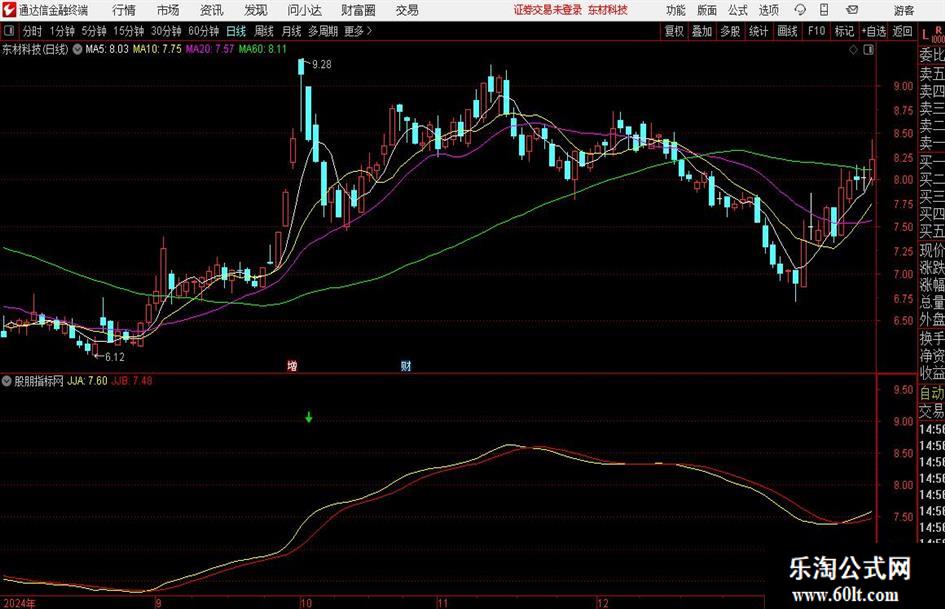Image resolution: width=945 pixels, height=609 pixels.
Task: Switch to 1分钟 period
Action: tap(62, 31)
